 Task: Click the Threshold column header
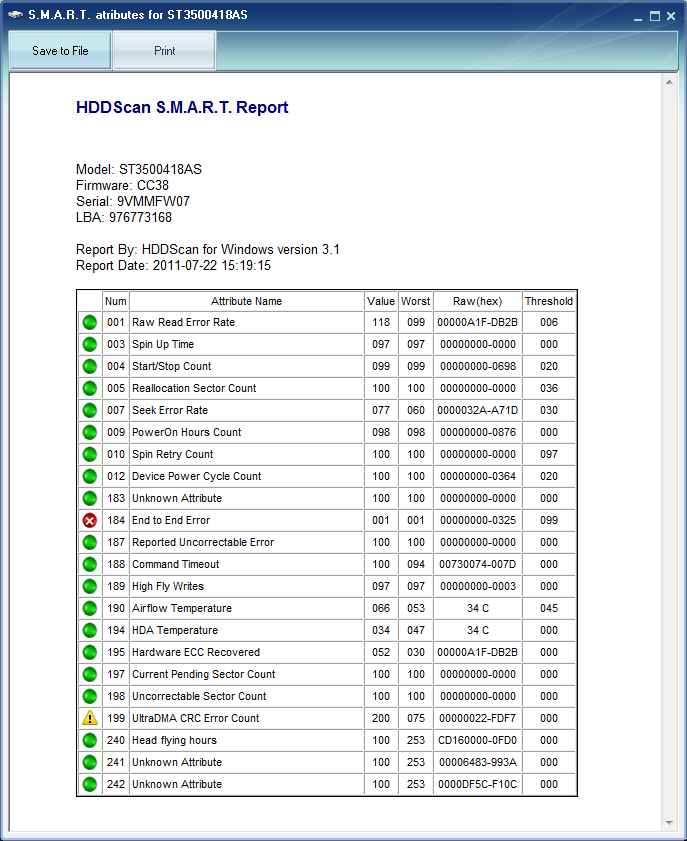click(x=549, y=301)
